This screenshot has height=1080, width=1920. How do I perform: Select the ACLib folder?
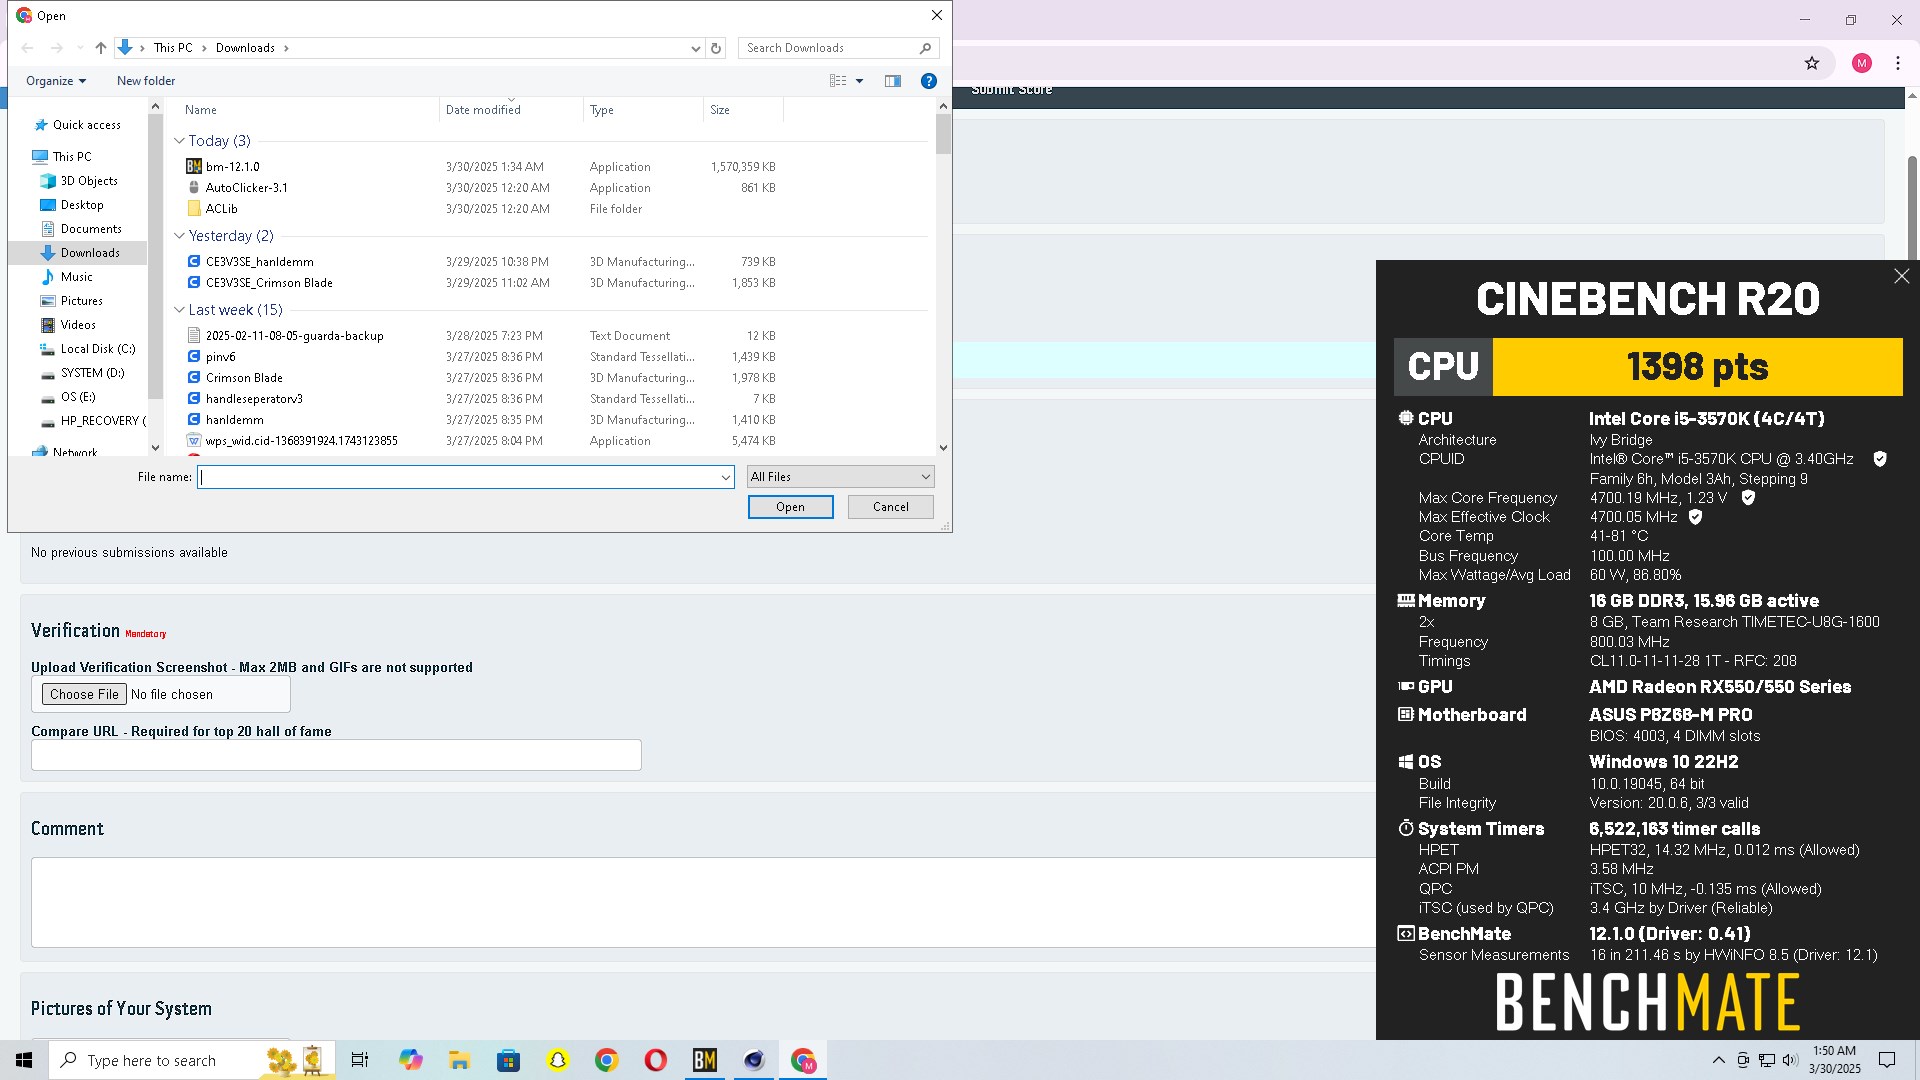click(x=221, y=209)
